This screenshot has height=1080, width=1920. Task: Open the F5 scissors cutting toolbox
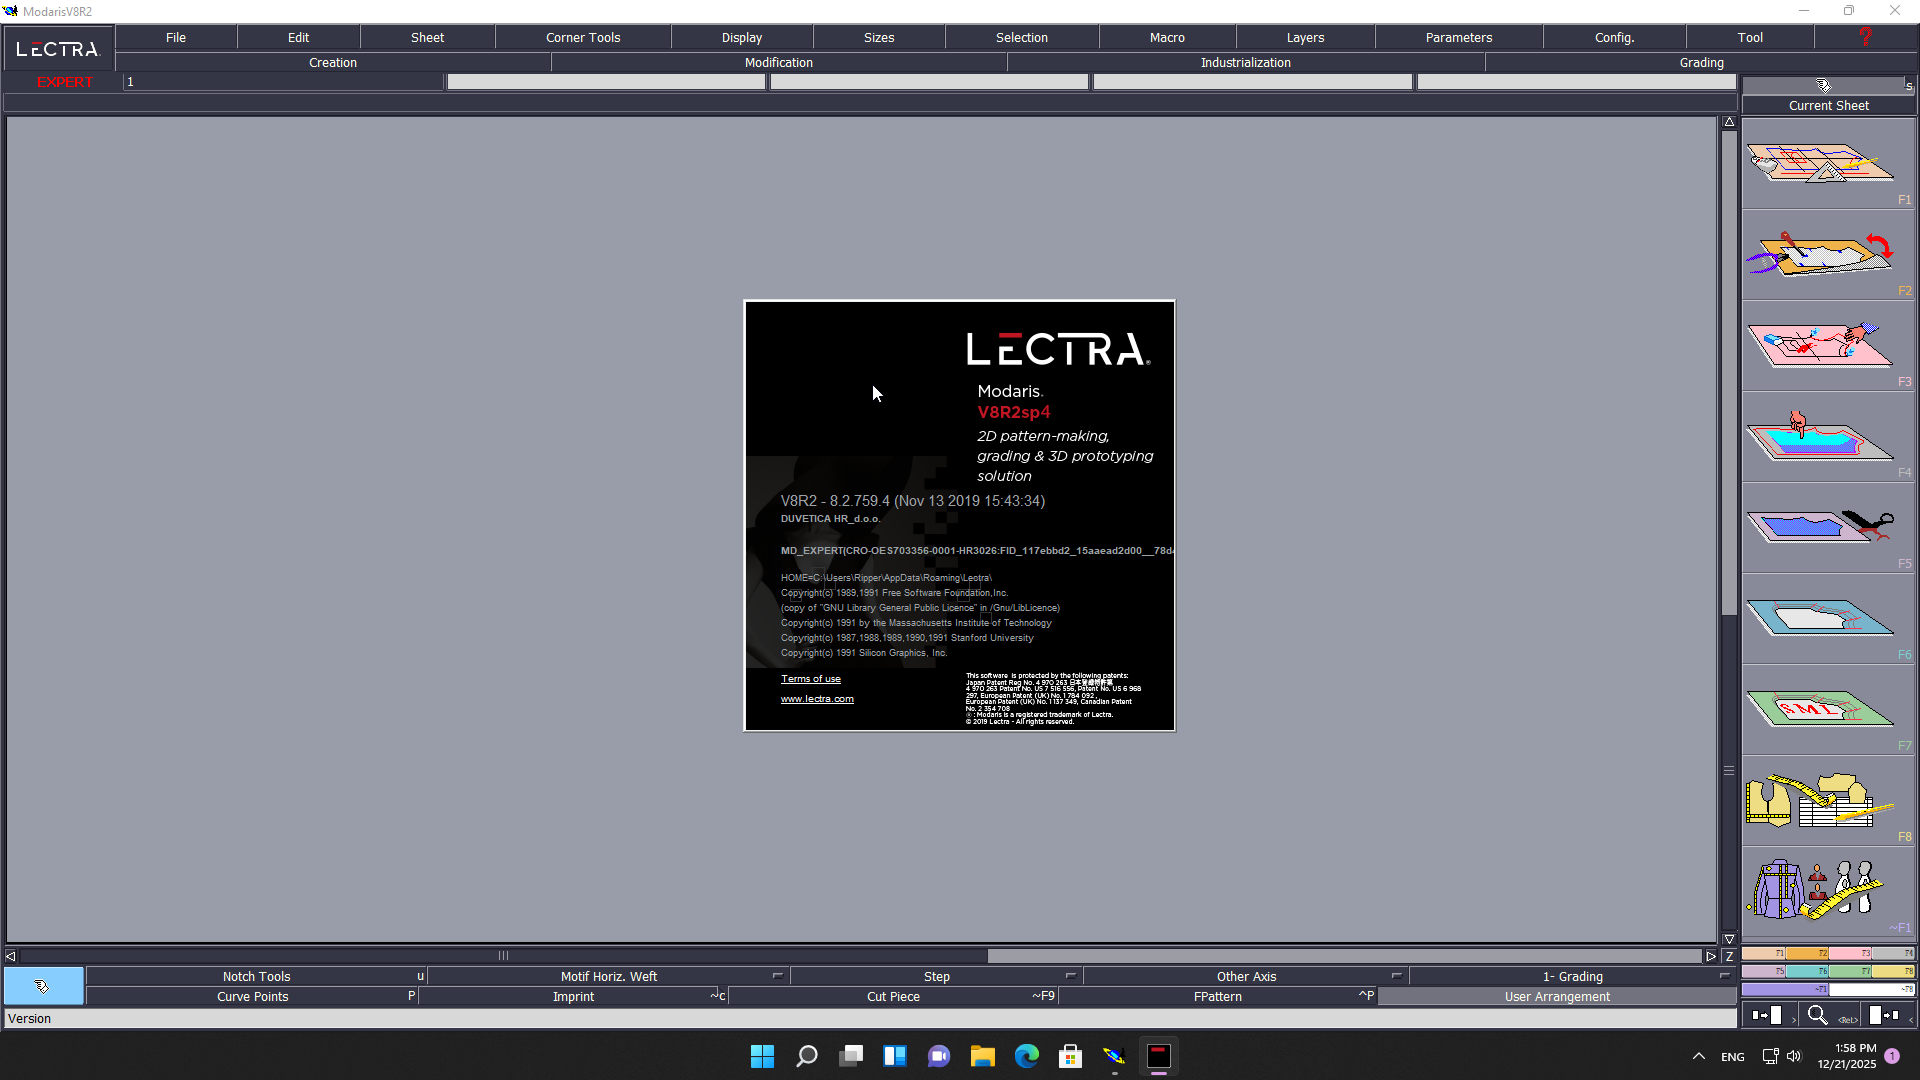[x=1820, y=526]
